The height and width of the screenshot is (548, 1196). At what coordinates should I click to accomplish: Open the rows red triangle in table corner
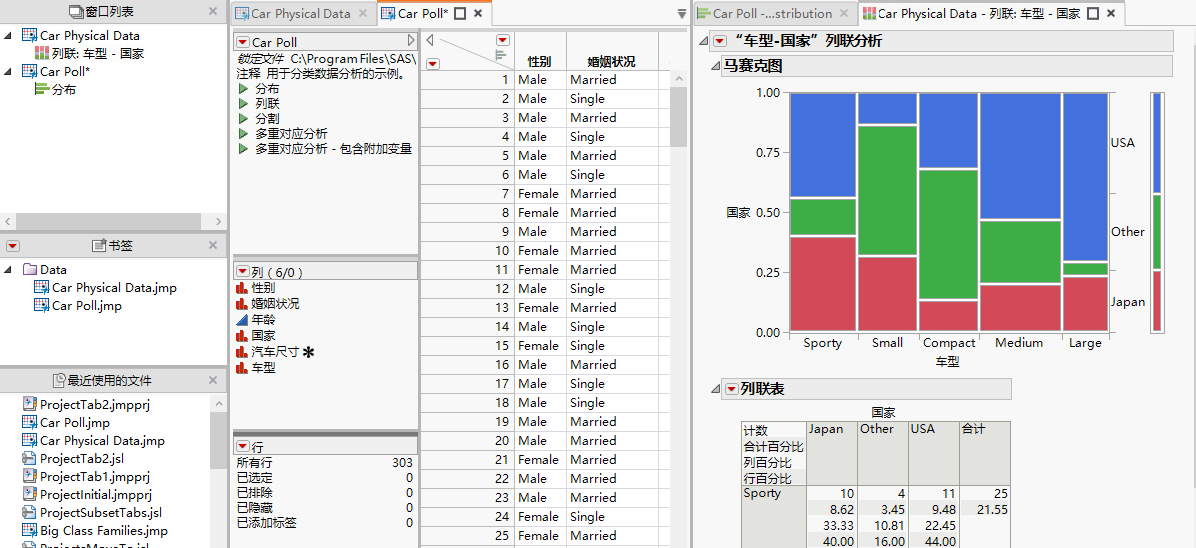pos(432,64)
